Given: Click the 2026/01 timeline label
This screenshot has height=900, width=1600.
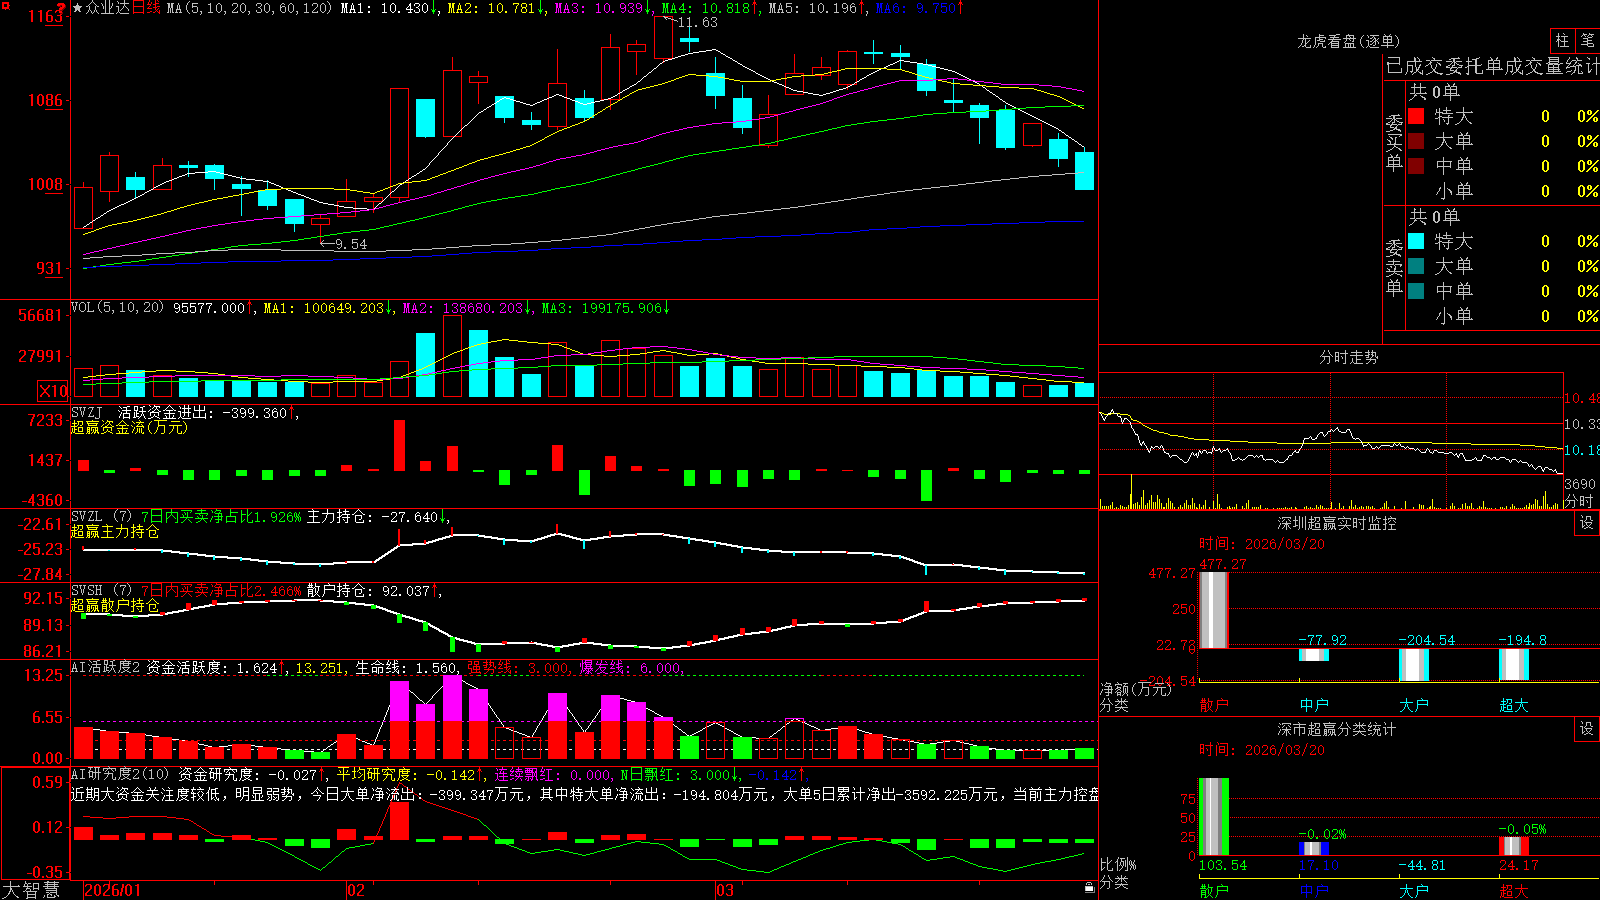Looking at the screenshot, I should pyautogui.click(x=113, y=890).
